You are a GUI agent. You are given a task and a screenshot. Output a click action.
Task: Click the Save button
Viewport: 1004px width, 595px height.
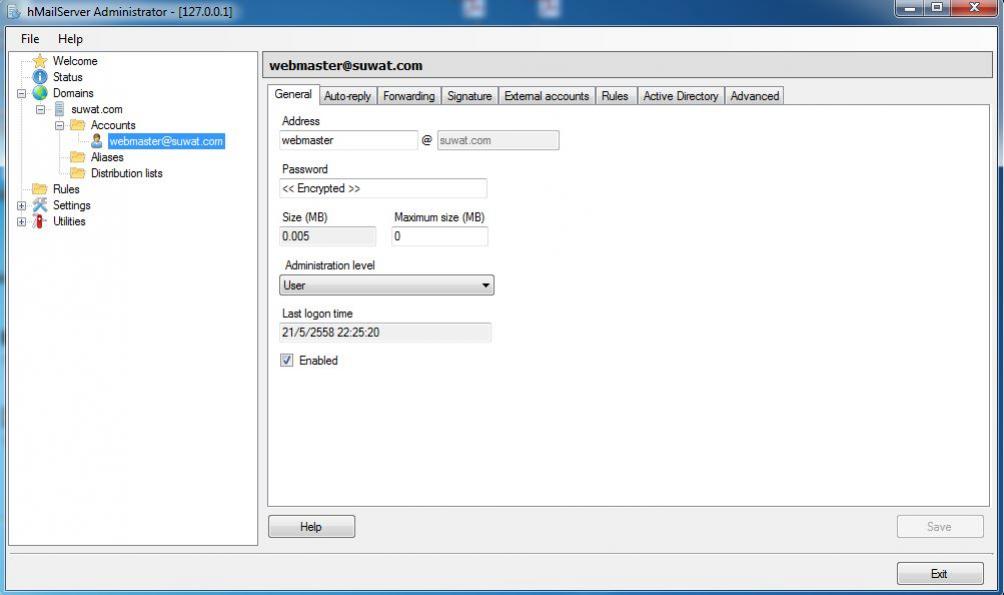point(940,526)
